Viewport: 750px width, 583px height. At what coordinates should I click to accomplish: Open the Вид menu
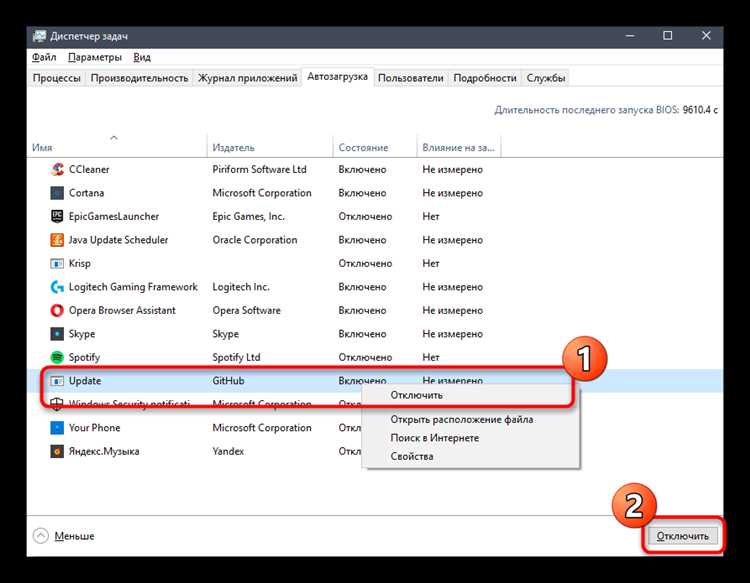coord(142,57)
